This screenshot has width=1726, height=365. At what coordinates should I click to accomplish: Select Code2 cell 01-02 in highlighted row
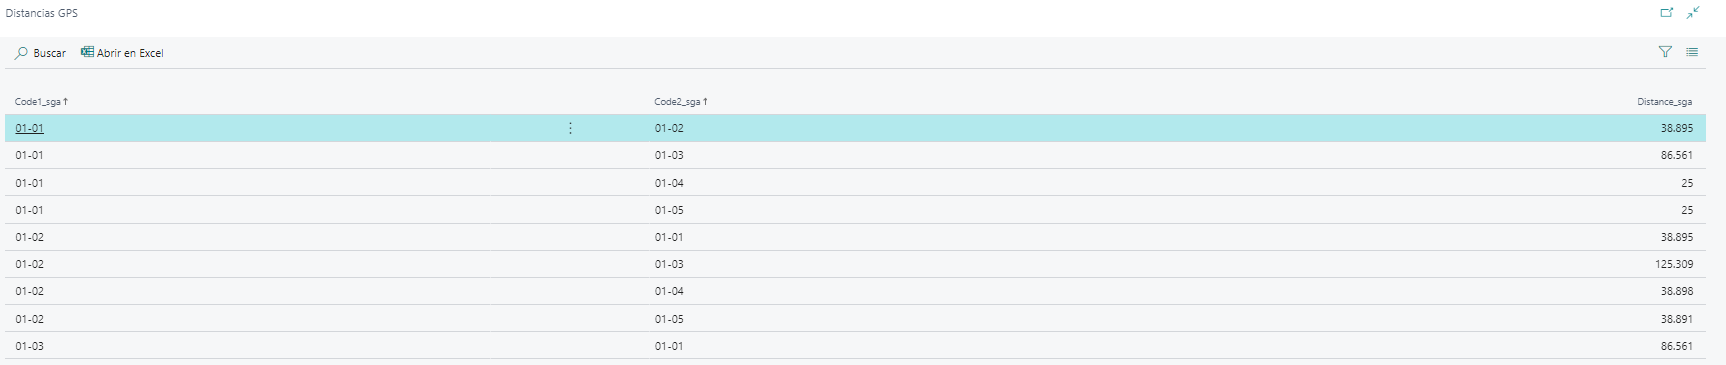[x=669, y=128]
